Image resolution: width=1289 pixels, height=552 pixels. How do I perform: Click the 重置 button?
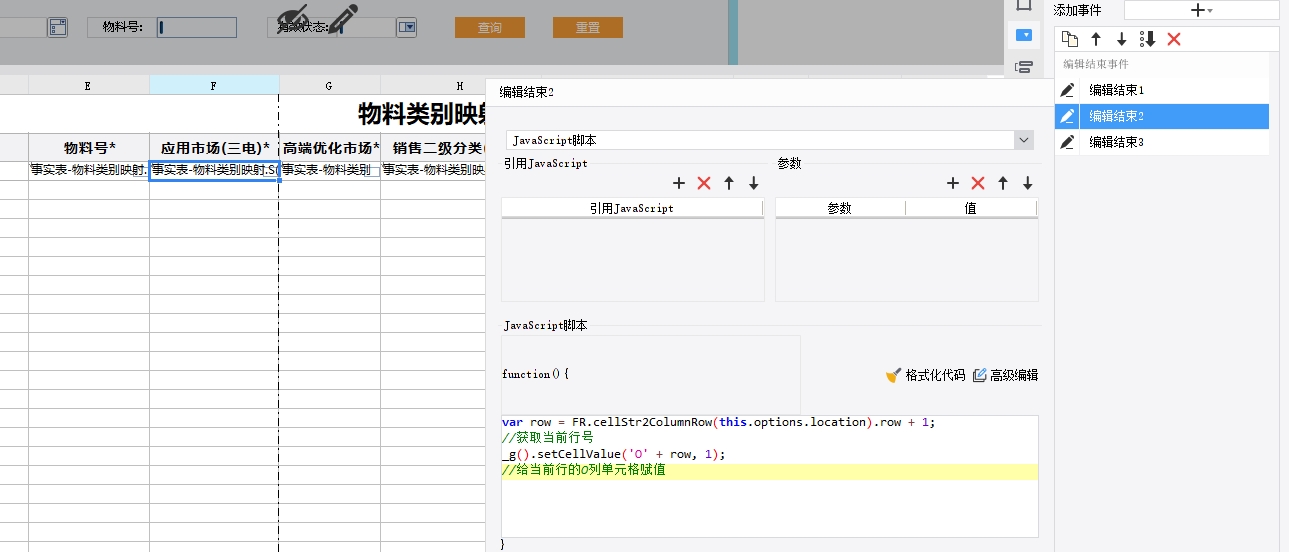click(x=588, y=27)
